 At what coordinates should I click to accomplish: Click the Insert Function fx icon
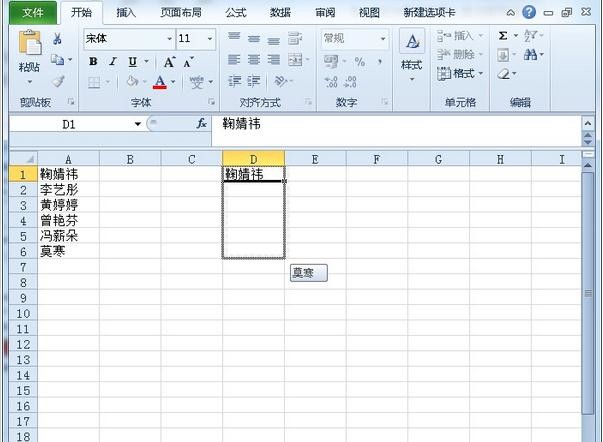(x=201, y=123)
